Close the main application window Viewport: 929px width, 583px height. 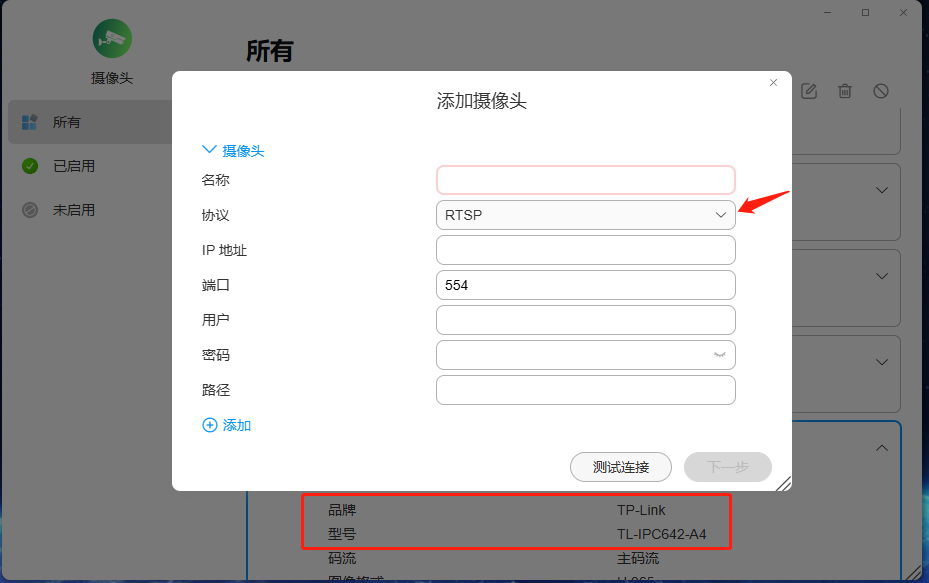(904, 12)
